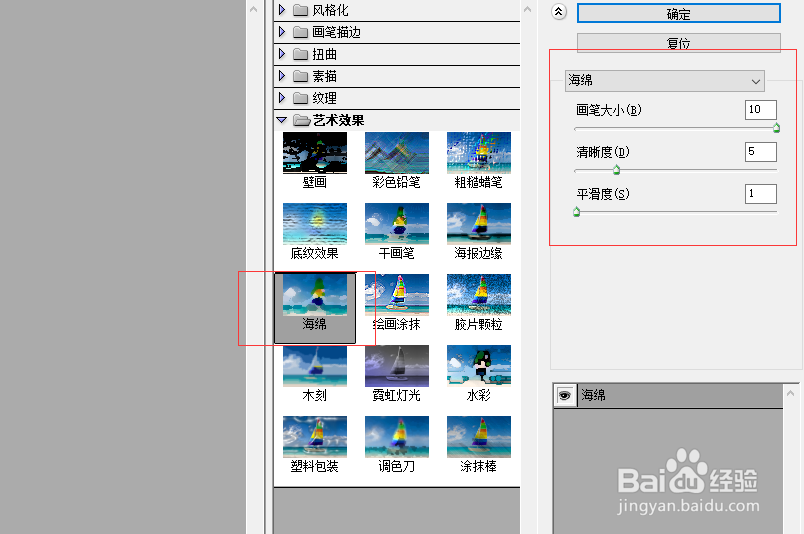Select the 胶片颗粒 filter thumbnail
This screenshot has width=804, height=534.
479,294
